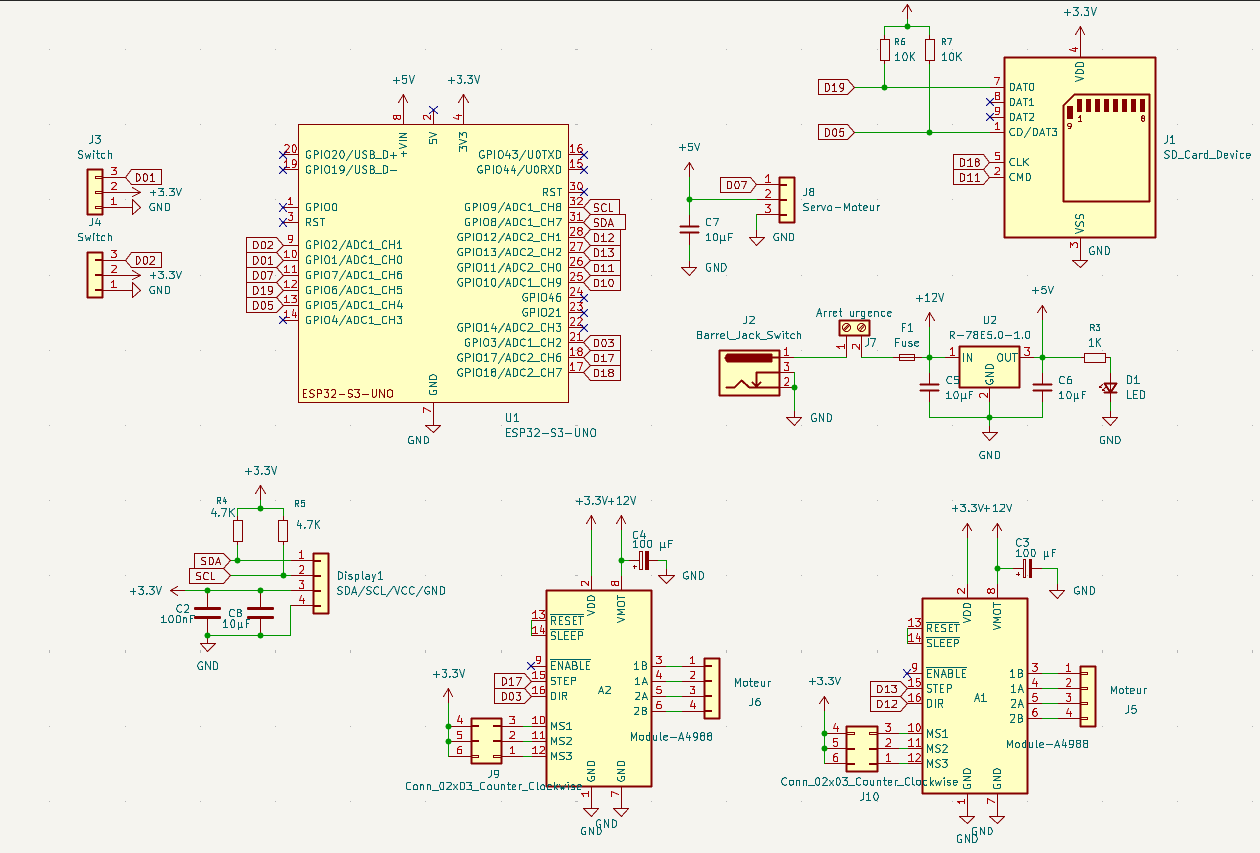Click the 'CD/DAT3' pin name on SD card
1260x853 pixels.
click(x=1033, y=132)
